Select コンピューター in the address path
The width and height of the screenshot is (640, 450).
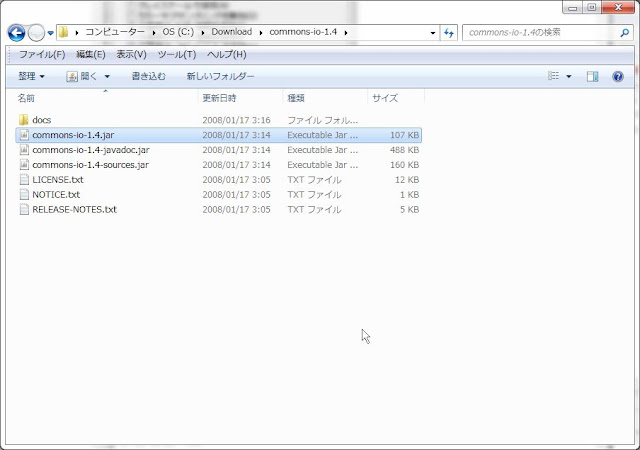[115, 32]
